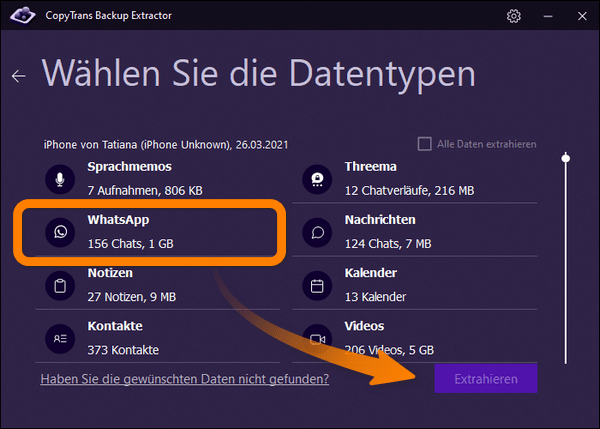This screenshot has width=600, height=429.
Task: Open settings via the gear icon
Action: pyautogui.click(x=514, y=16)
